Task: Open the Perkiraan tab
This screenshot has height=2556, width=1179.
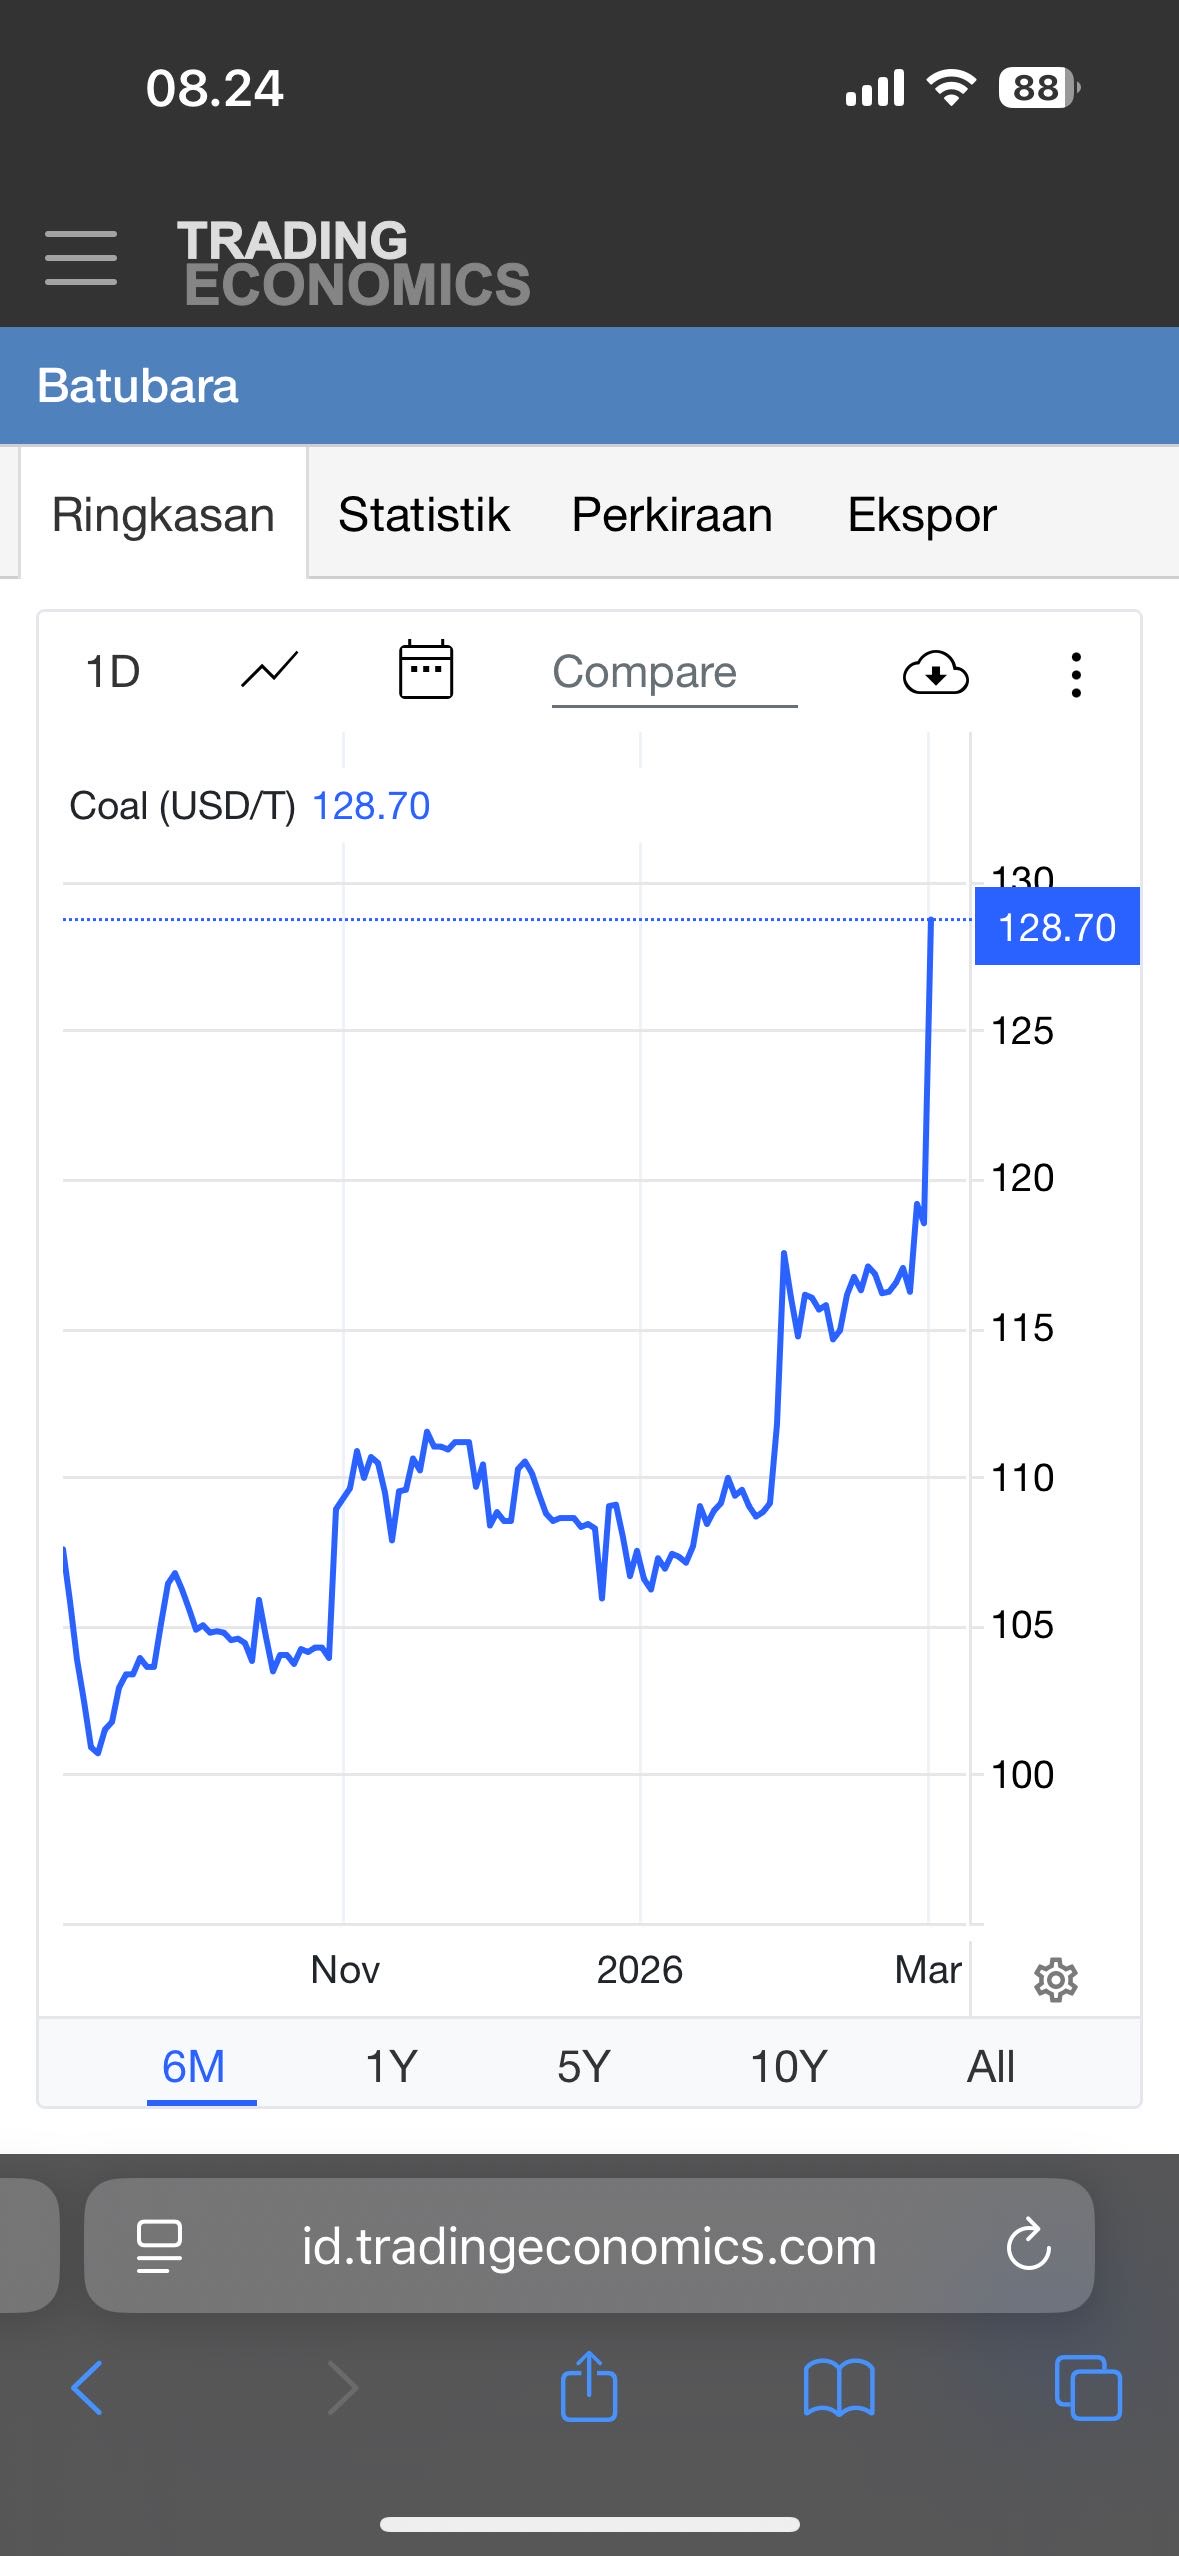Action: point(672,515)
